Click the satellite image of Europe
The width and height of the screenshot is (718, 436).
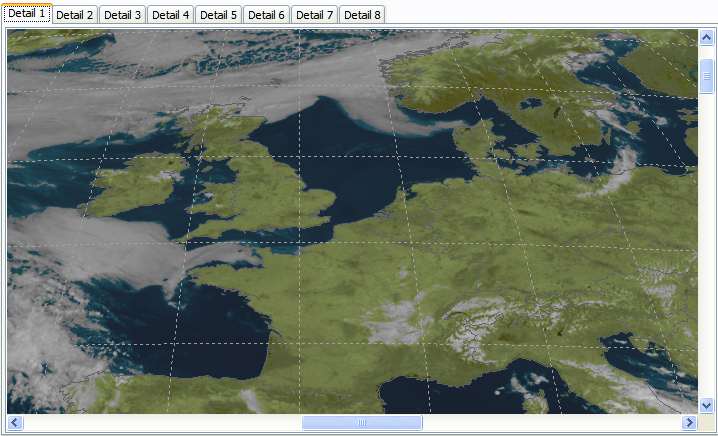click(353, 222)
